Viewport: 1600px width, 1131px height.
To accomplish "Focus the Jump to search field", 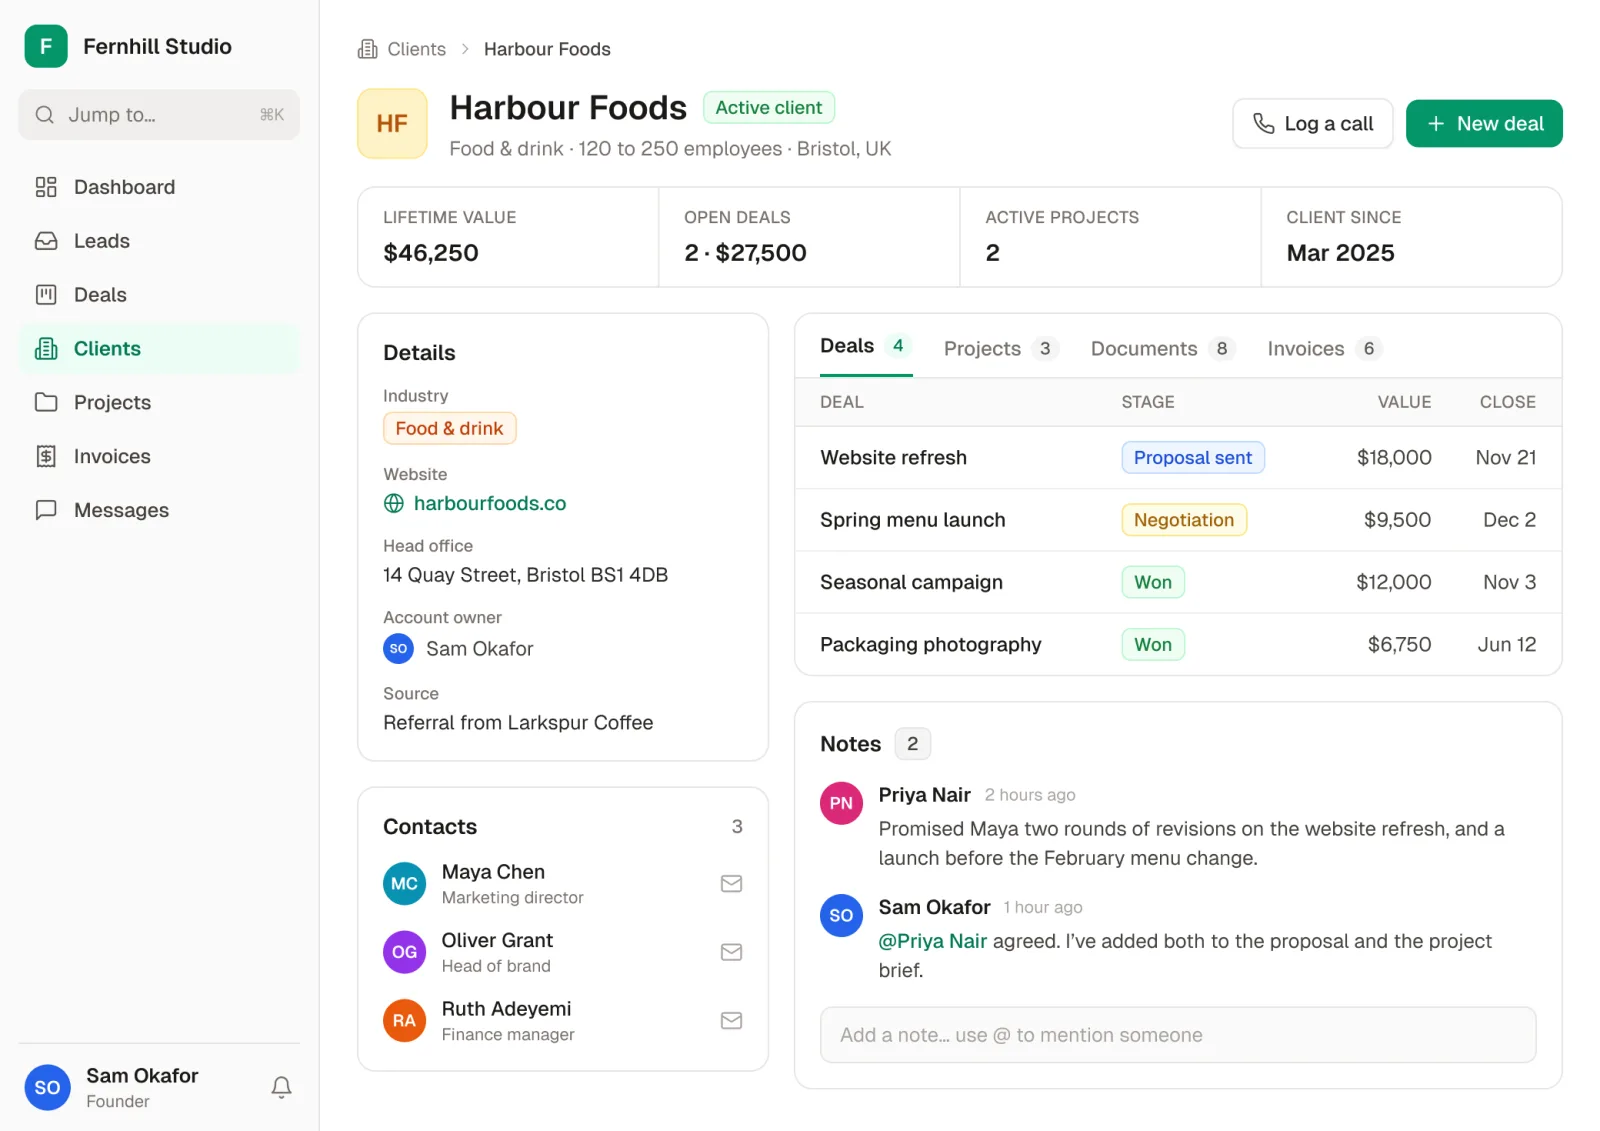I will click(159, 115).
